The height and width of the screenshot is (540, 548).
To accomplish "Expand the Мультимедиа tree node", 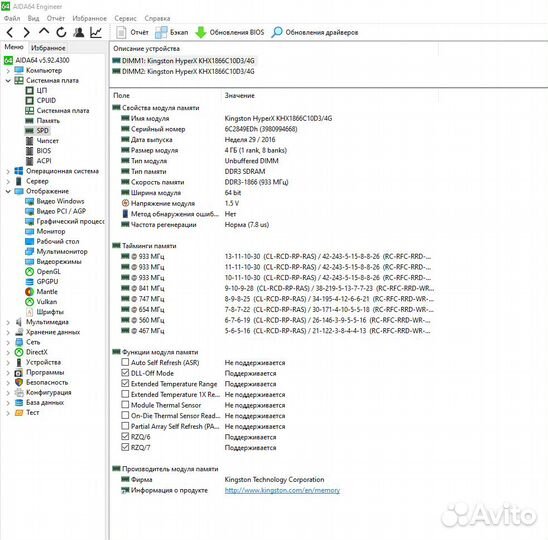I will pyautogui.click(x=8, y=322).
